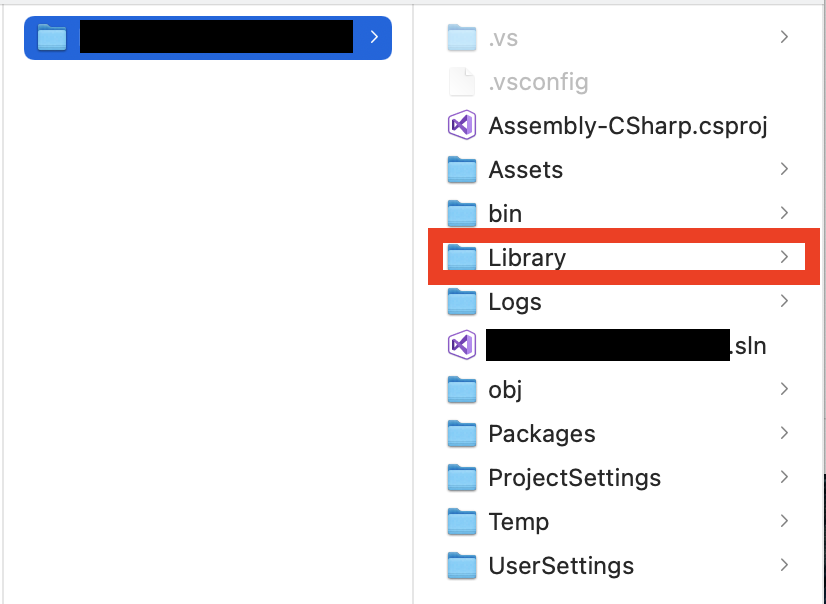Viewport: 826px width, 604px height.
Task: Select the UserSettings folder name
Action: point(561,566)
